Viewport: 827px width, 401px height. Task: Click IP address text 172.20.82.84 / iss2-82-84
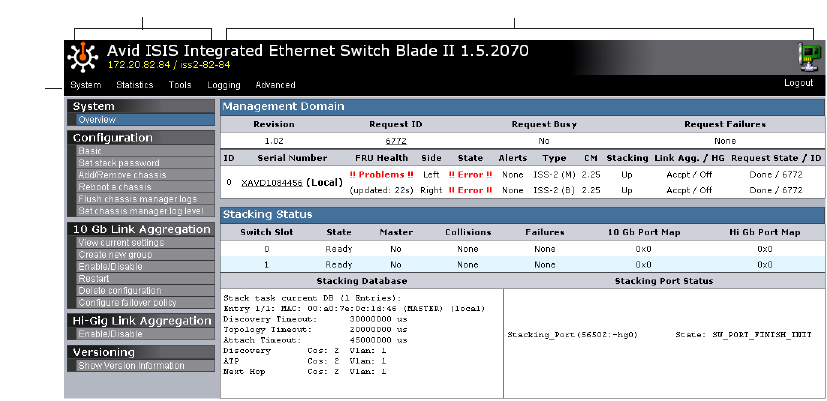tap(169, 65)
